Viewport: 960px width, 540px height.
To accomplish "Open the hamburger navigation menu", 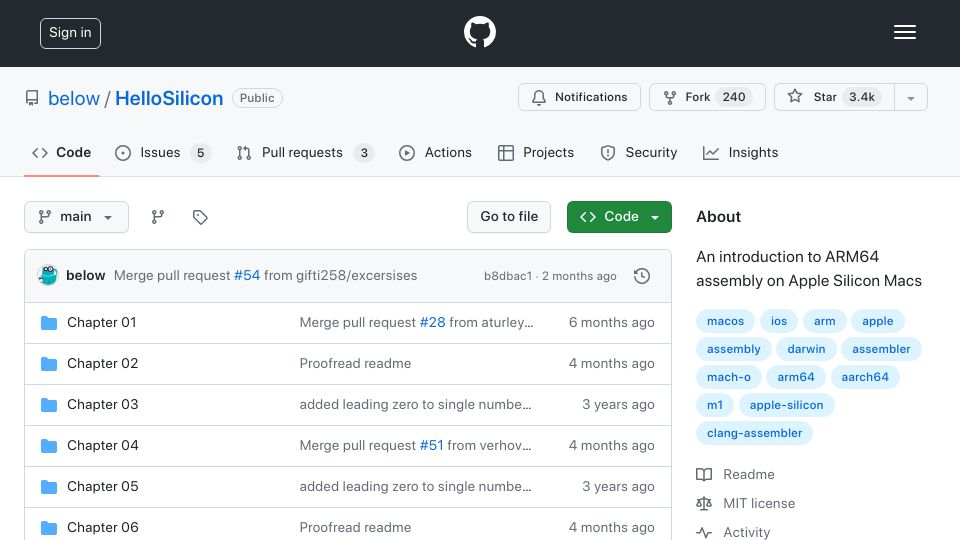I will (904, 32).
